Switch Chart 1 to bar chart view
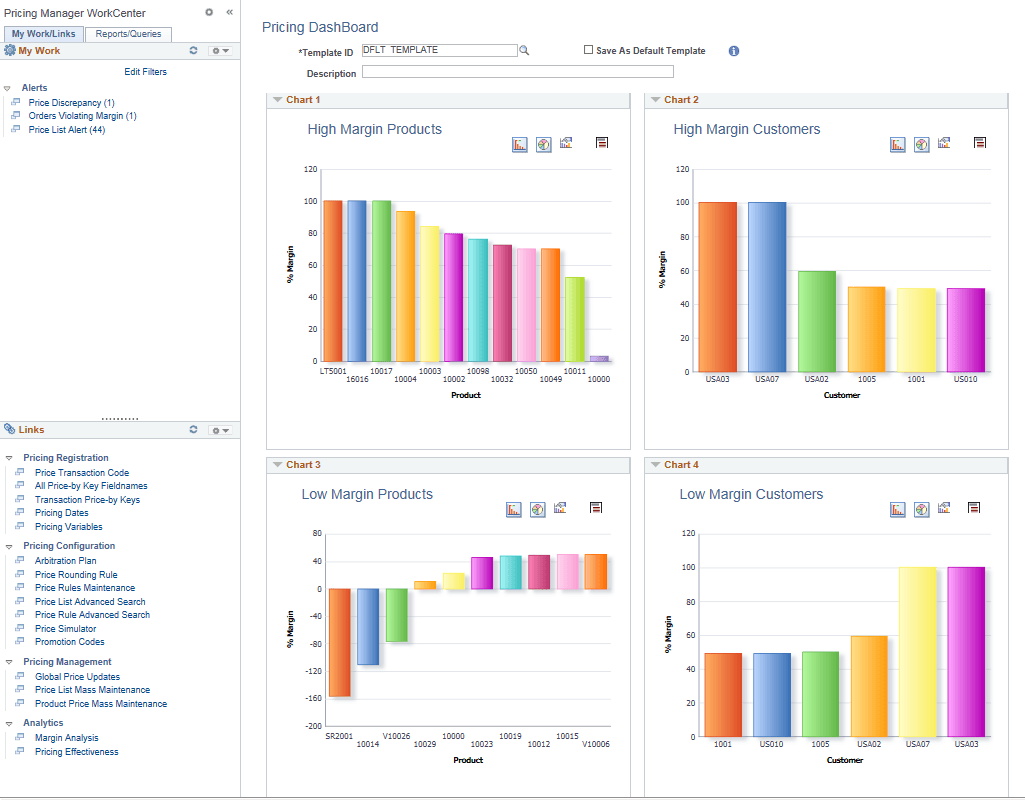Screen dimensions: 1025x800 pyautogui.click(x=519, y=143)
